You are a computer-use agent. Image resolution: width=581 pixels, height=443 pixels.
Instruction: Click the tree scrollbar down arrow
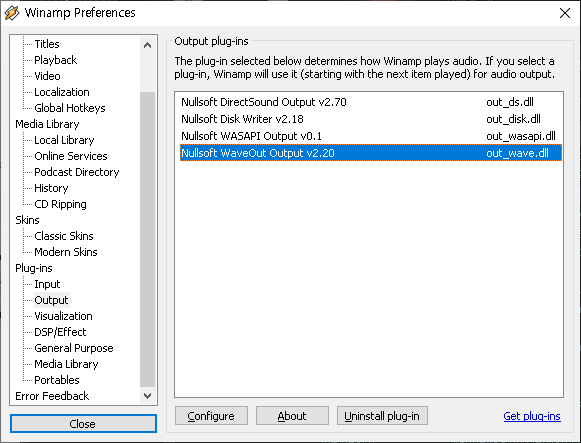pos(147,396)
